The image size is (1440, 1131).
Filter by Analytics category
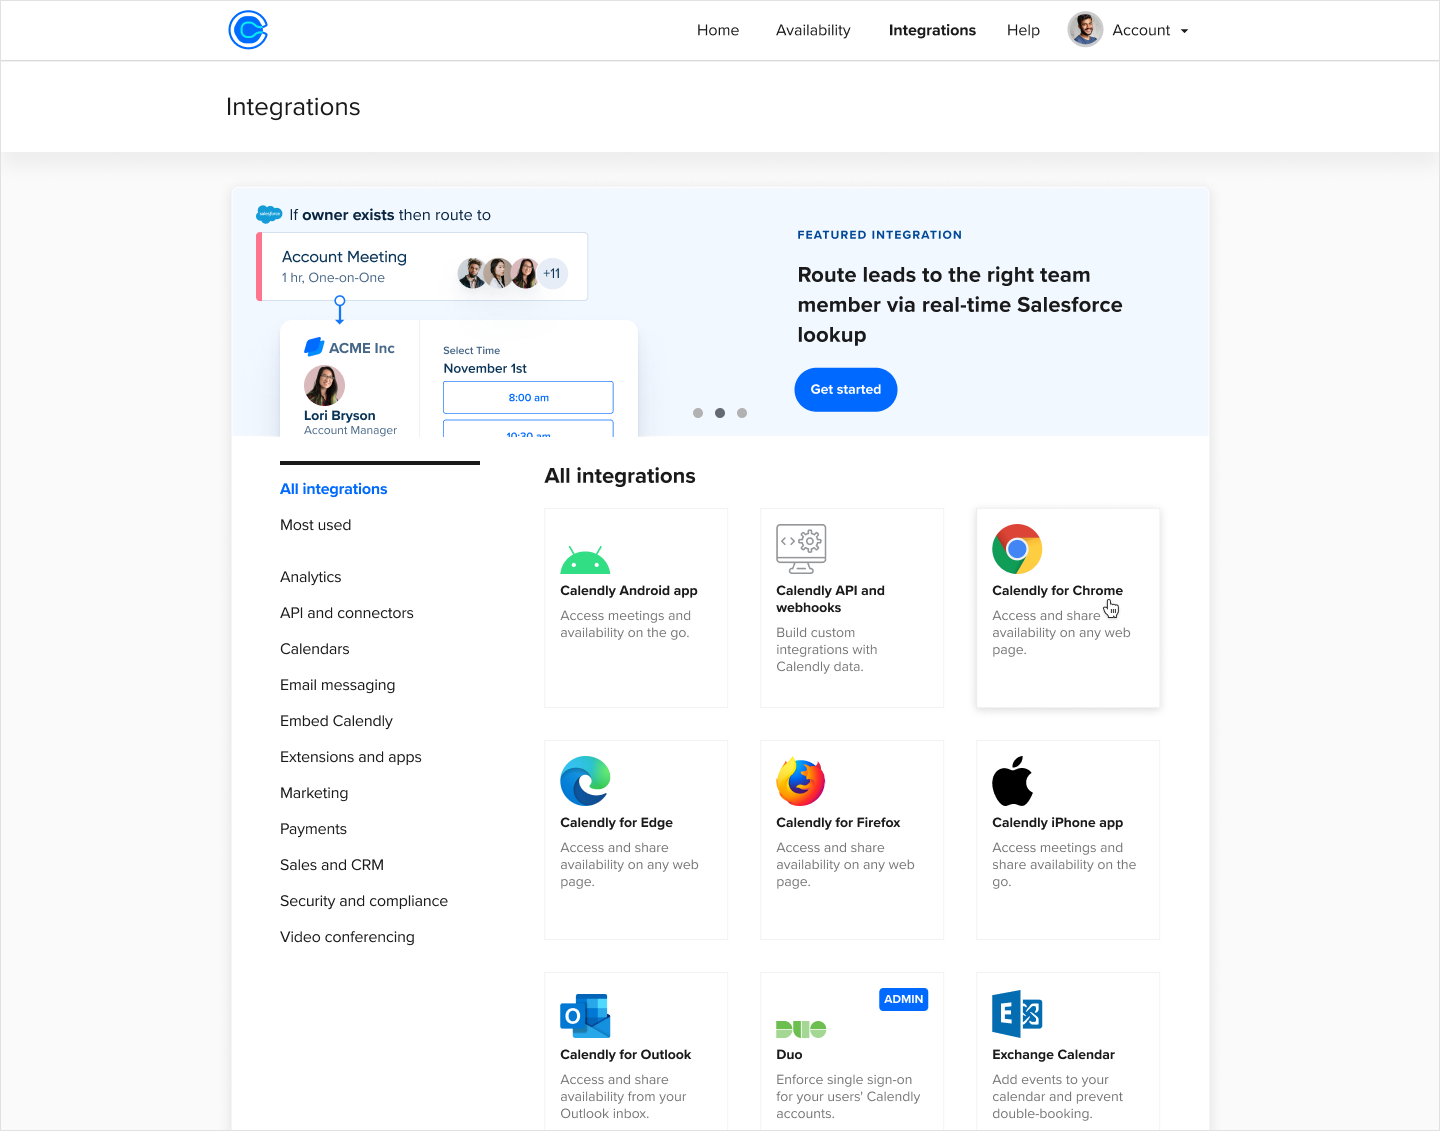[x=310, y=577]
